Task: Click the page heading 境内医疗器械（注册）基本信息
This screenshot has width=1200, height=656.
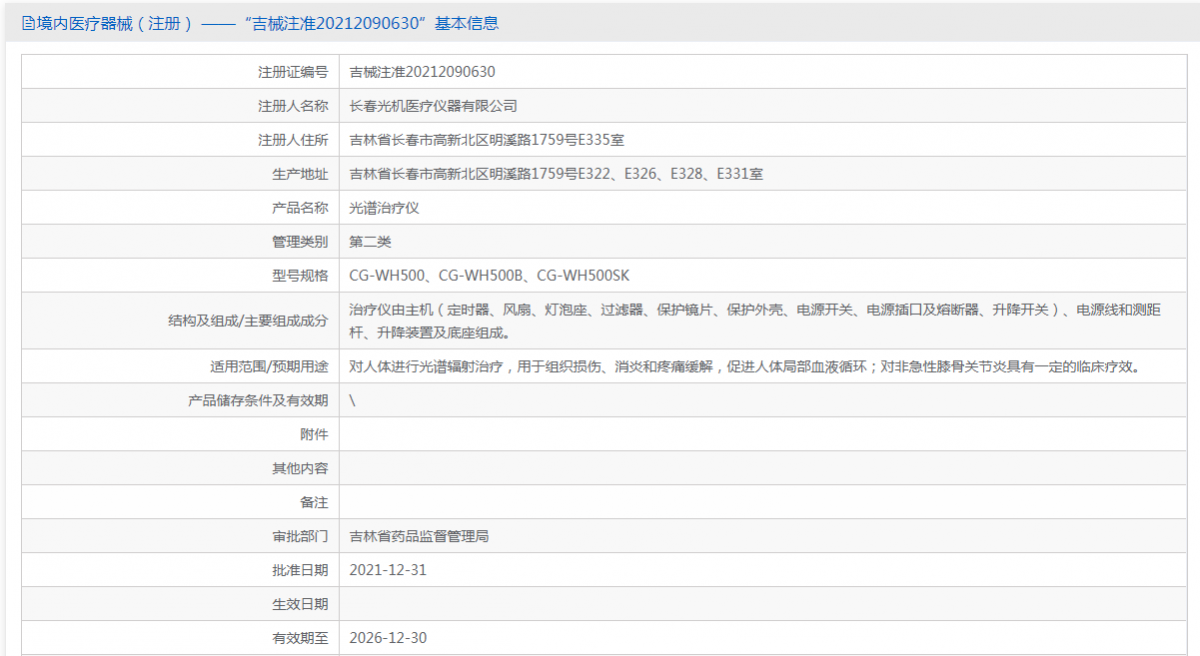Action: (x=267, y=23)
